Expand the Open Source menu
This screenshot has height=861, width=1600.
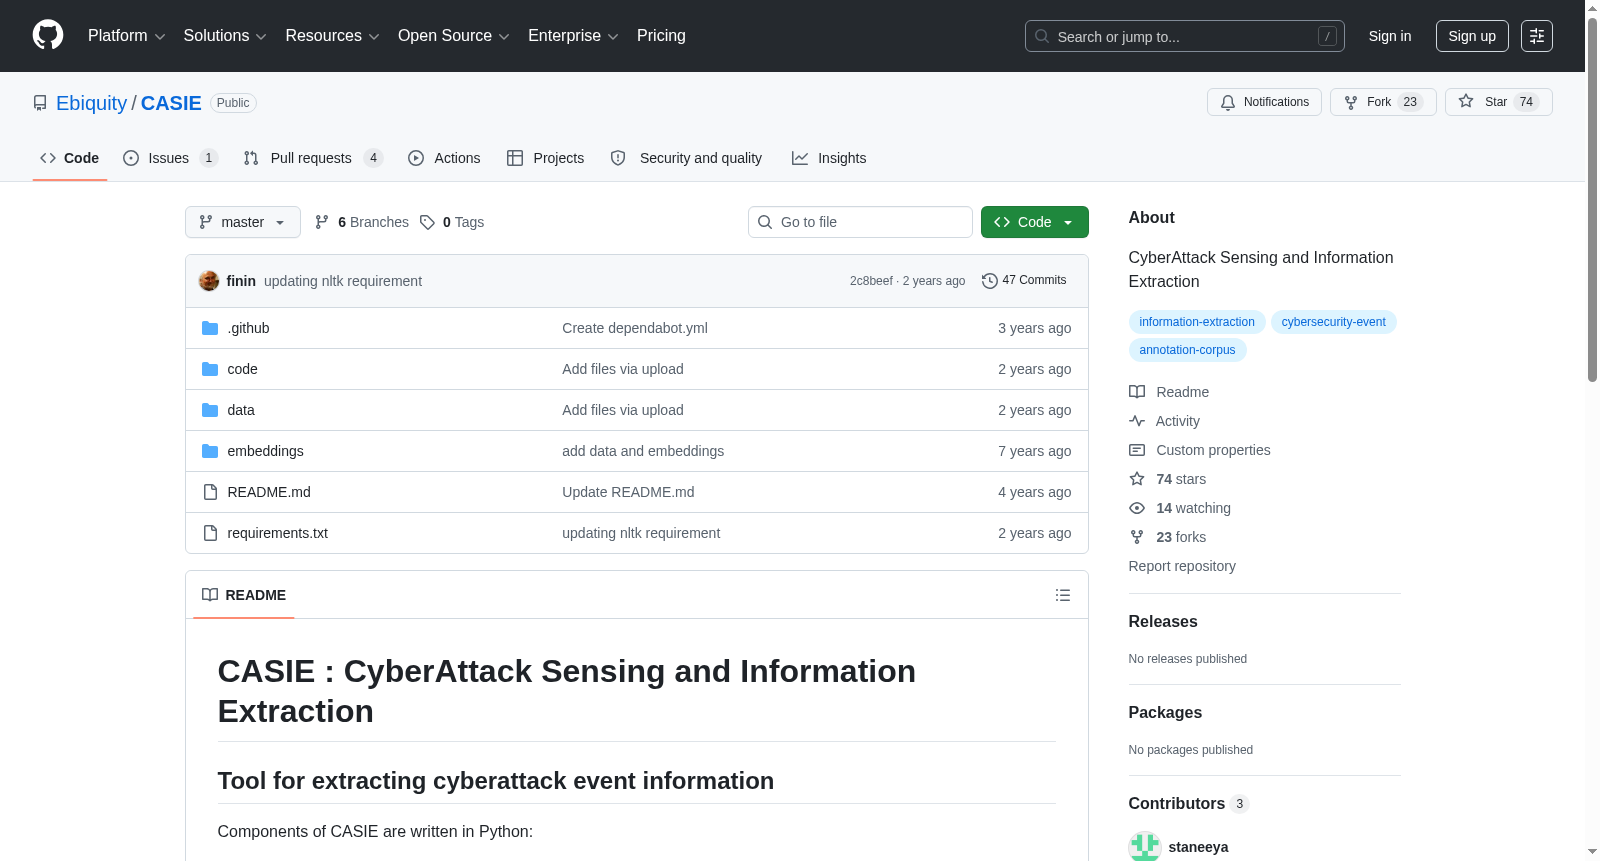pos(454,36)
